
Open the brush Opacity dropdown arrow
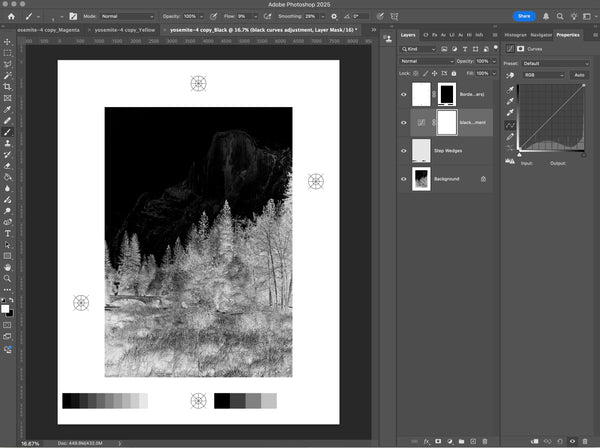coord(201,16)
